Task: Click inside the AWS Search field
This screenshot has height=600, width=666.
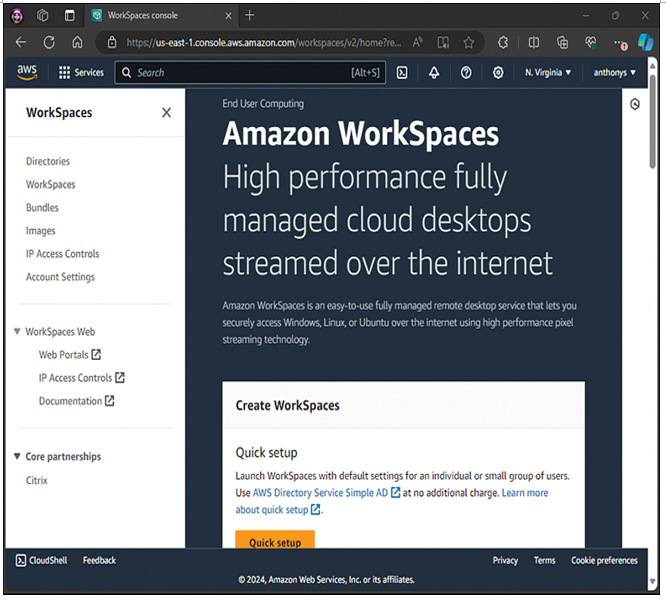Action: click(250, 73)
